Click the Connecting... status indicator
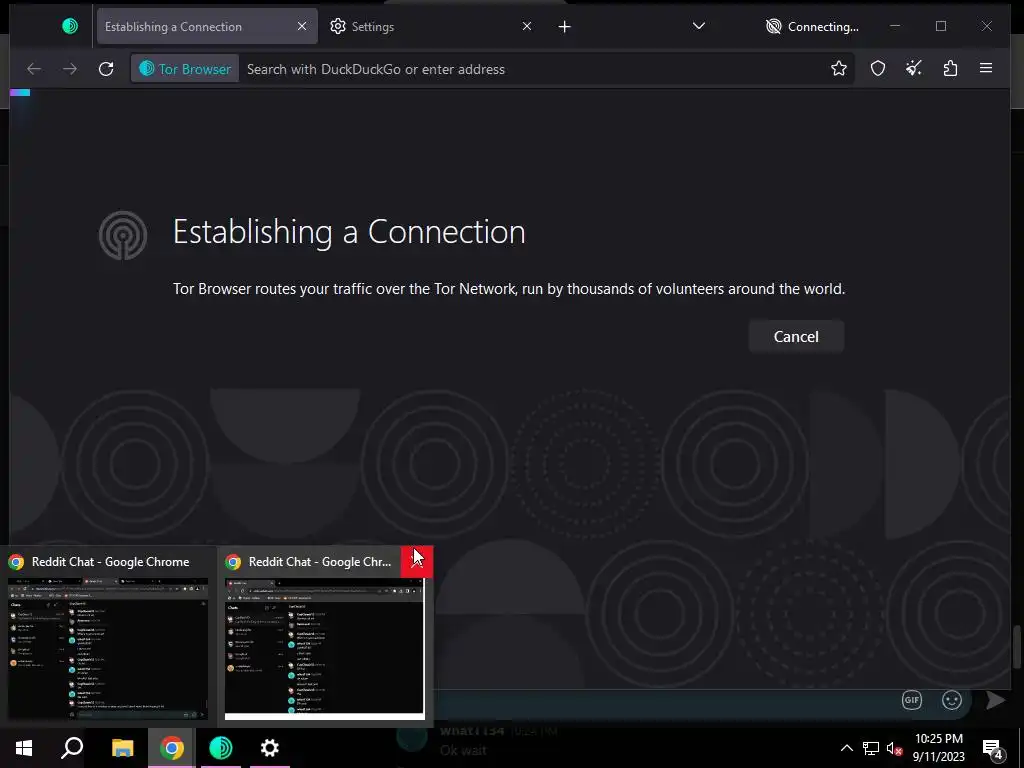The height and width of the screenshot is (768, 1024). point(812,26)
